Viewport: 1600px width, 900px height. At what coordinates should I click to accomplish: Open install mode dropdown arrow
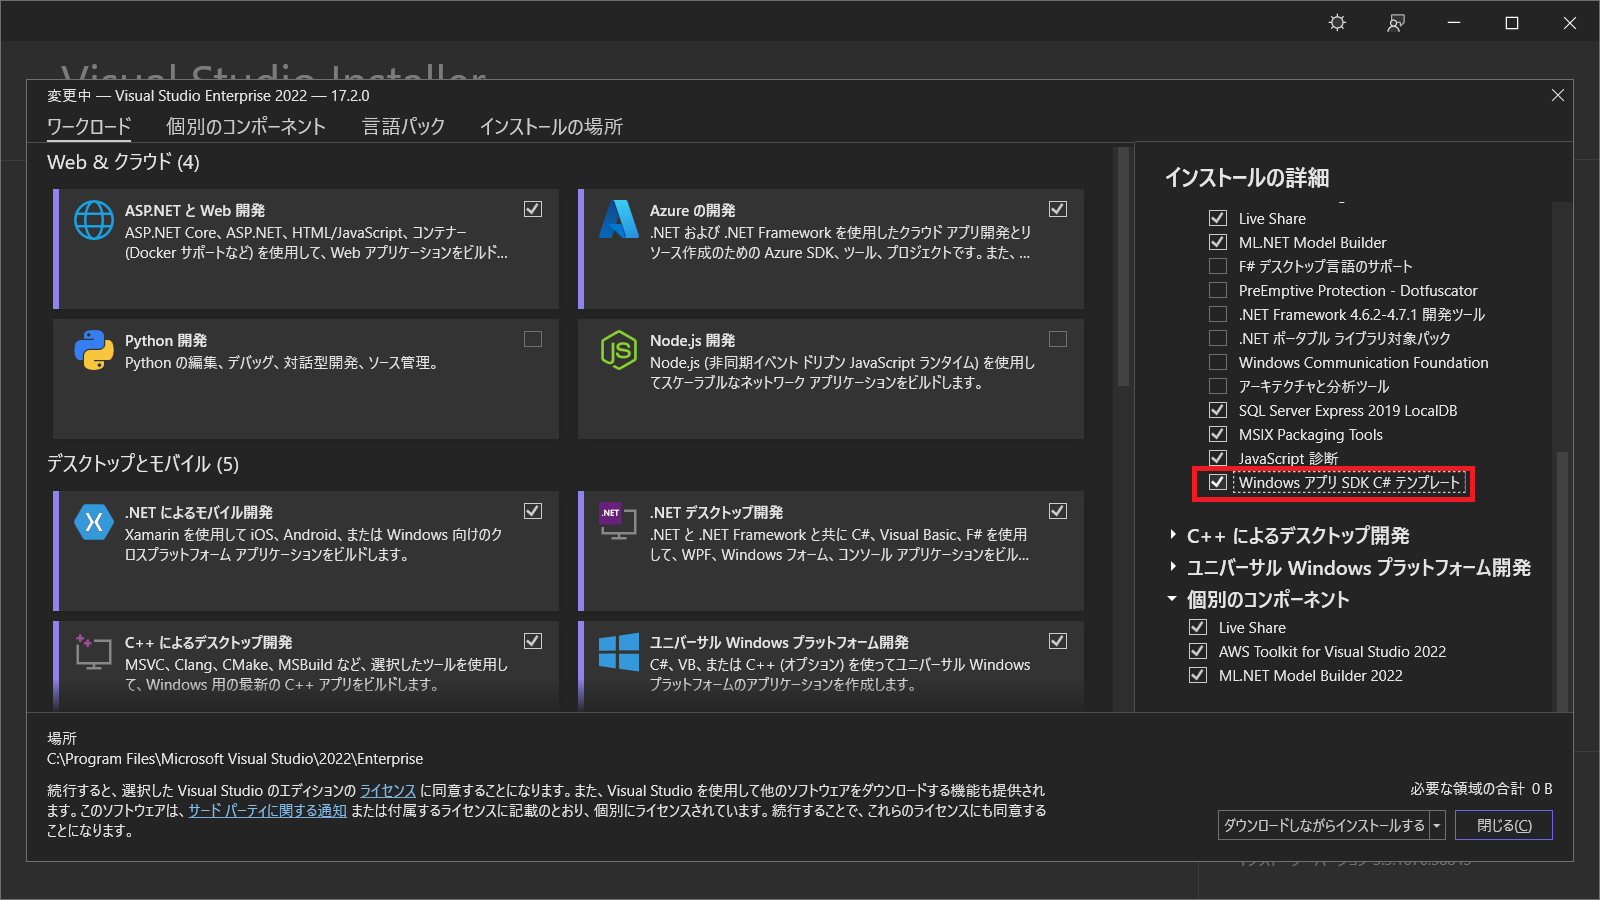click(1437, 825)
